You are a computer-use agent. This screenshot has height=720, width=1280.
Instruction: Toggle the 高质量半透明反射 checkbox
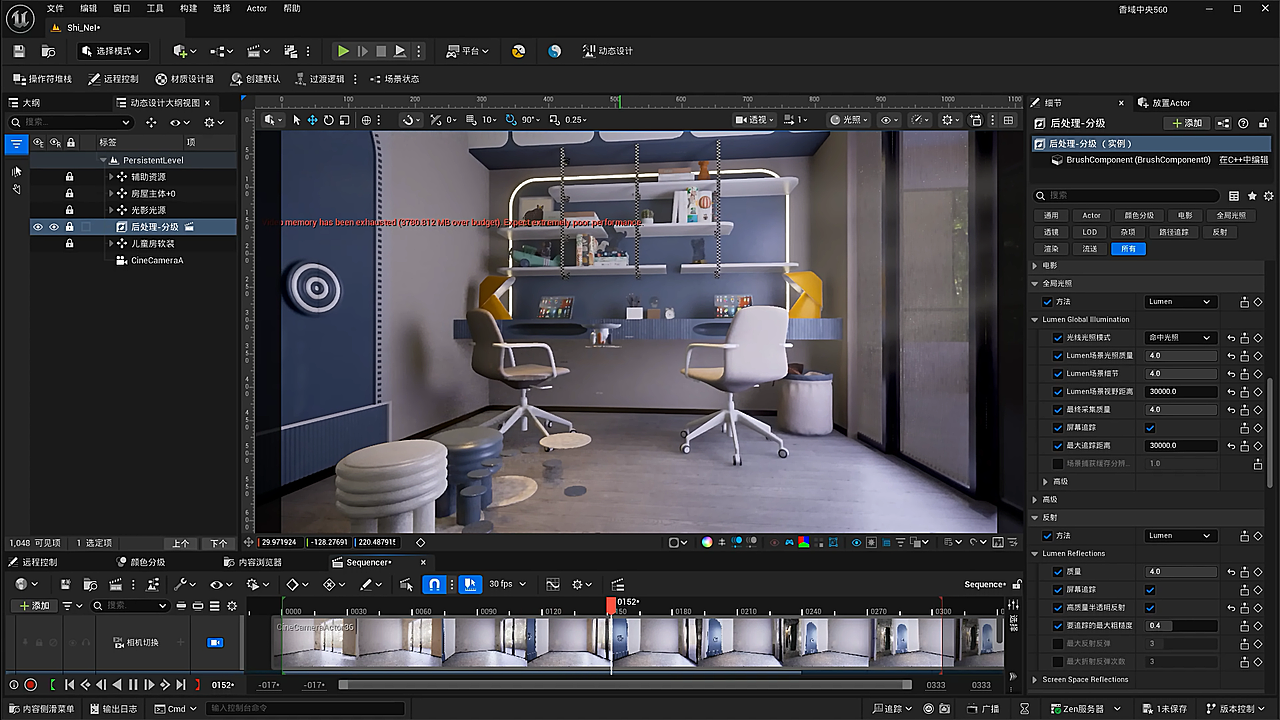(1149, 608)
